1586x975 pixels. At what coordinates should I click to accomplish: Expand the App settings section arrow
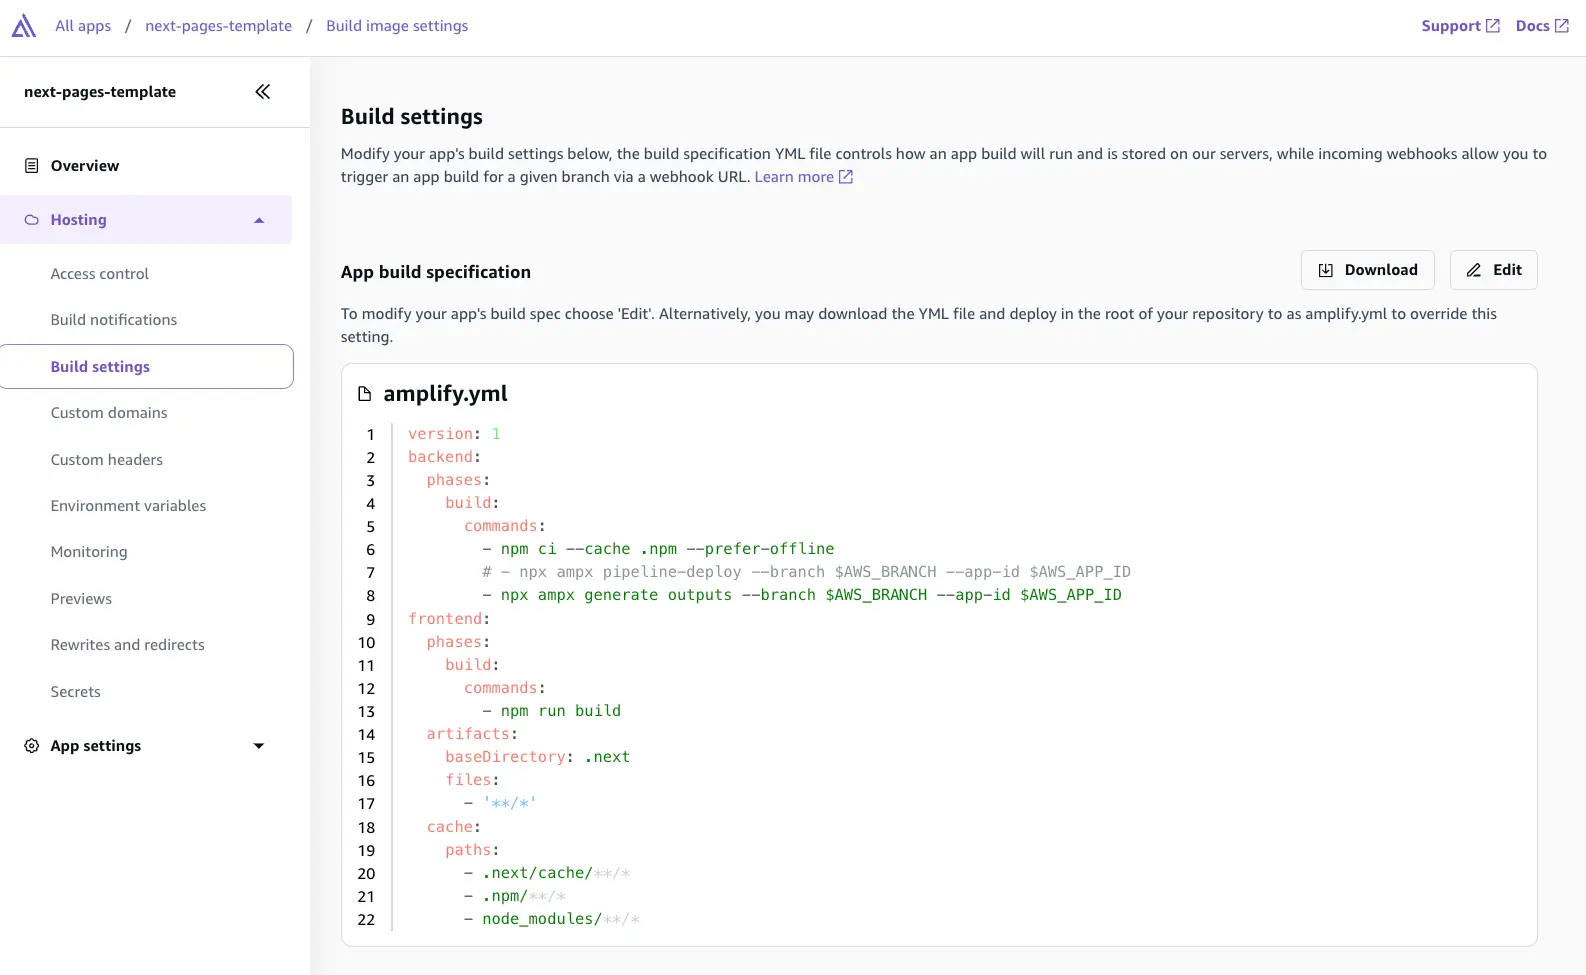click(x=259, y=746)
